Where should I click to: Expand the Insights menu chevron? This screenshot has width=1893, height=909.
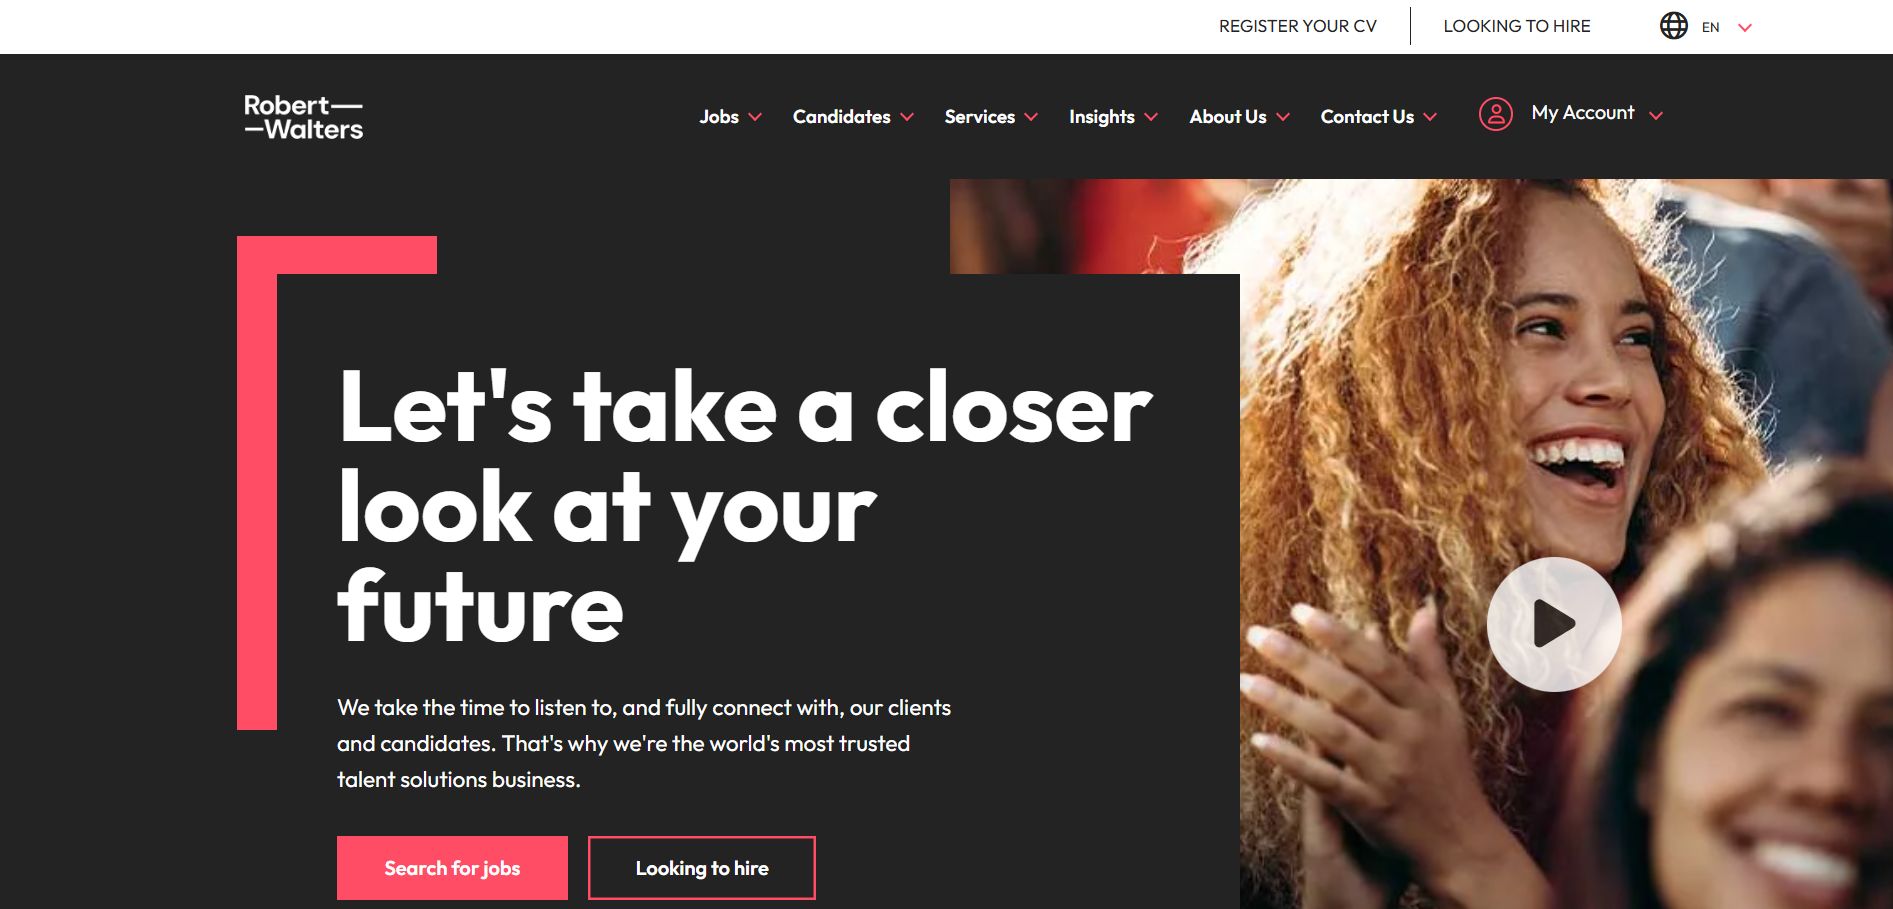coord(1151,117)
